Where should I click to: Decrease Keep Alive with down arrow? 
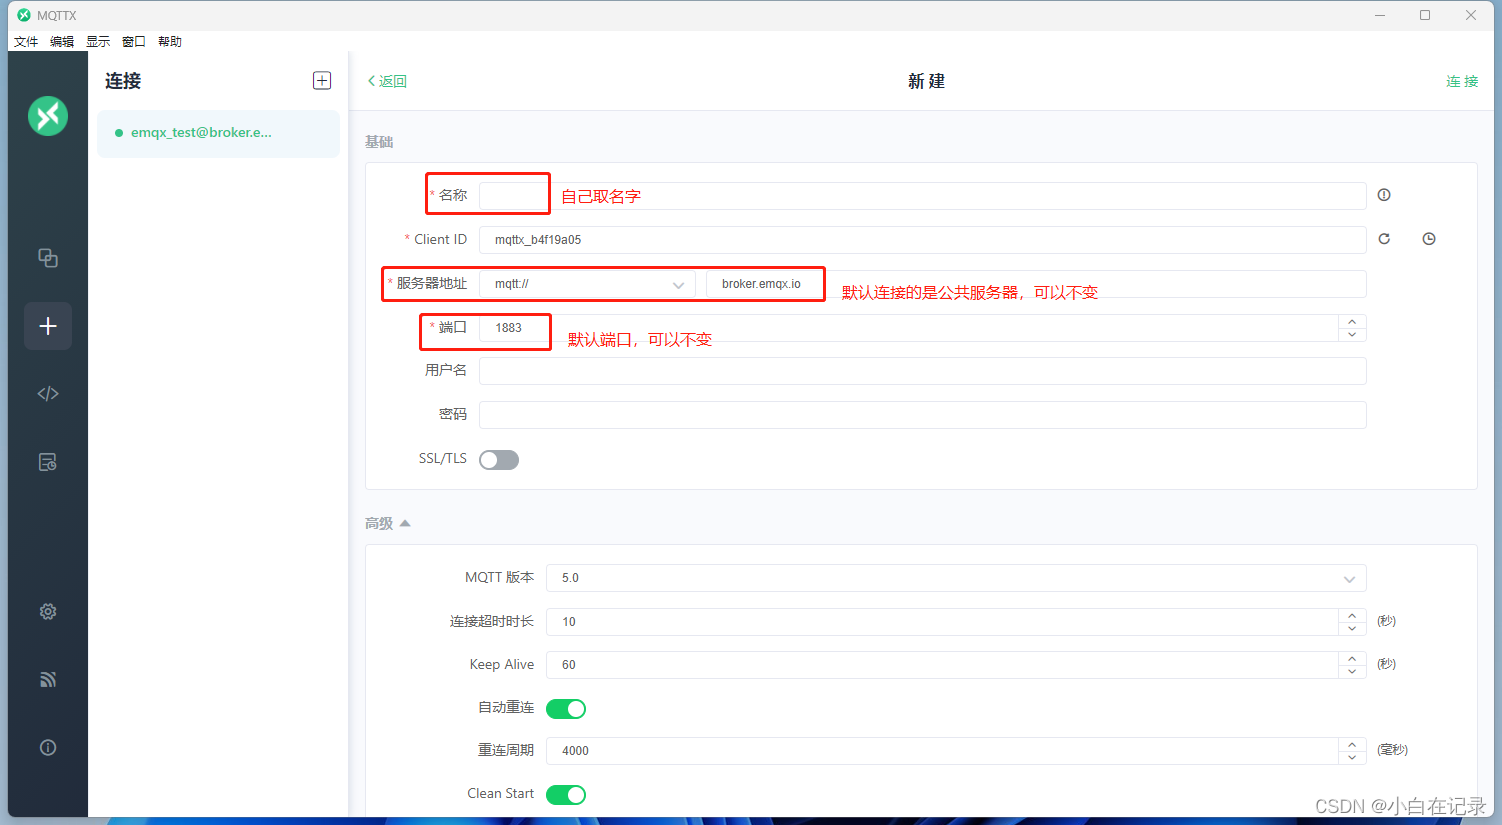point(1352,671)
